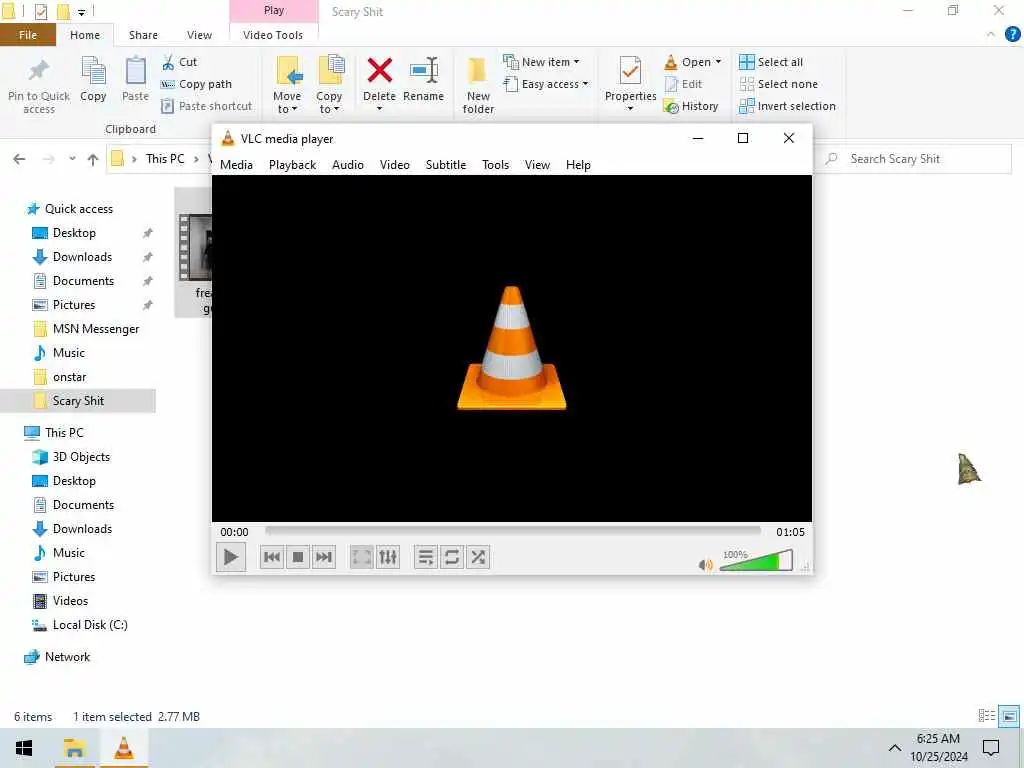Rename the selected file
The height and width of the screenshot is (768, 1024).
[423, 80]
